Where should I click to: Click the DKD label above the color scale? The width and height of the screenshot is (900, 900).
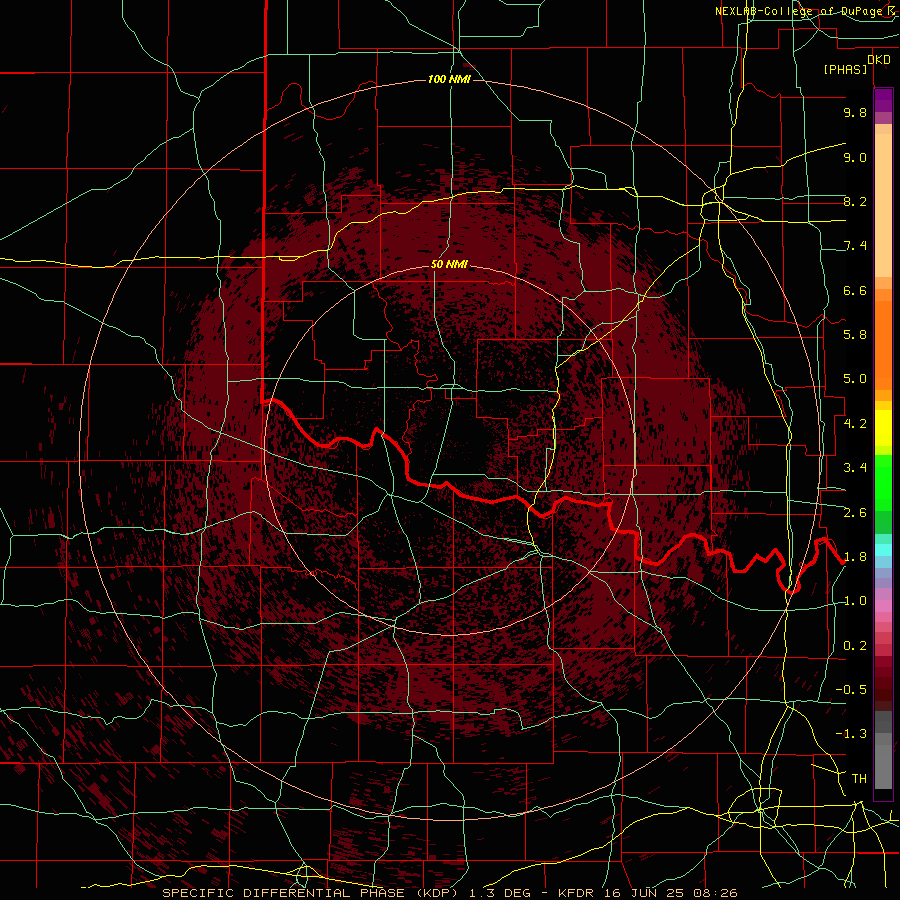coord(879,60)
